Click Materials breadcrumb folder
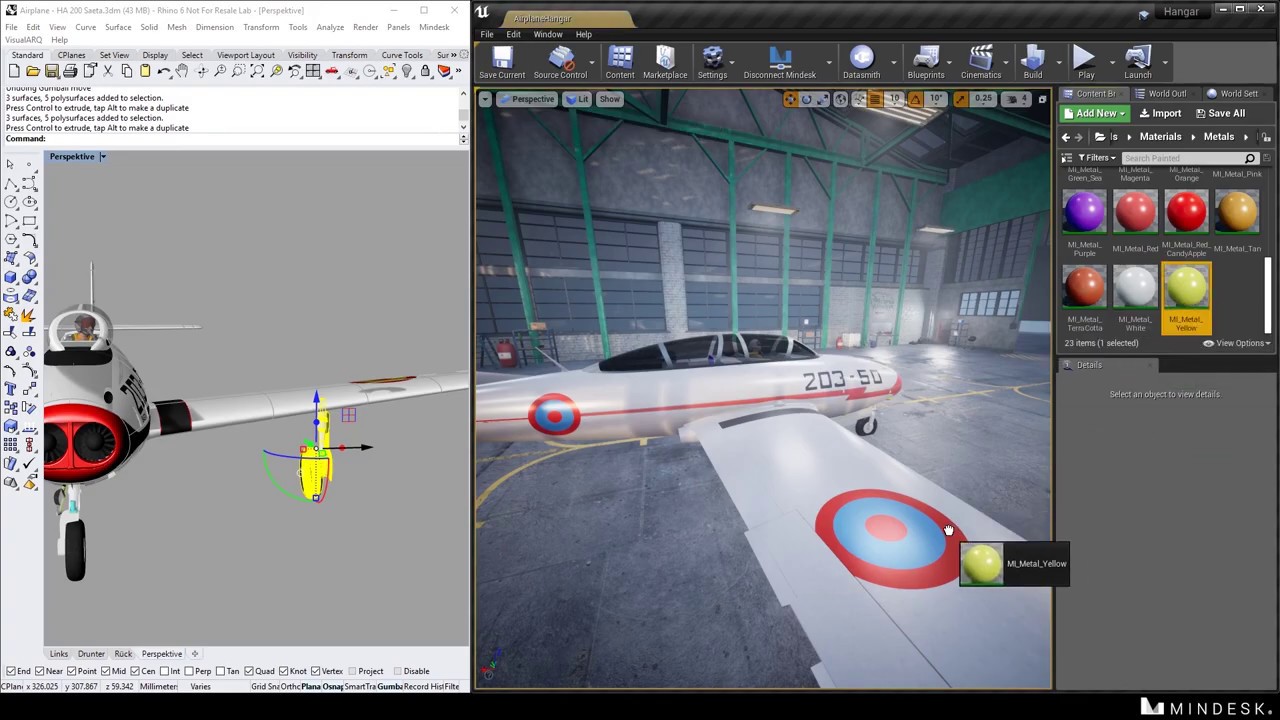This screenshot has height=720, width=1280. click(1160, 137)
